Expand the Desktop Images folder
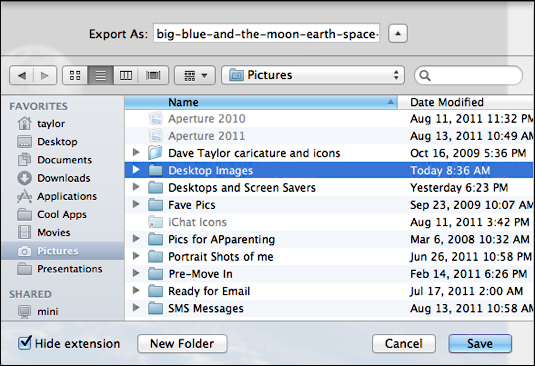535x366 pixels. pyautogui.click(x=136, y=169)
